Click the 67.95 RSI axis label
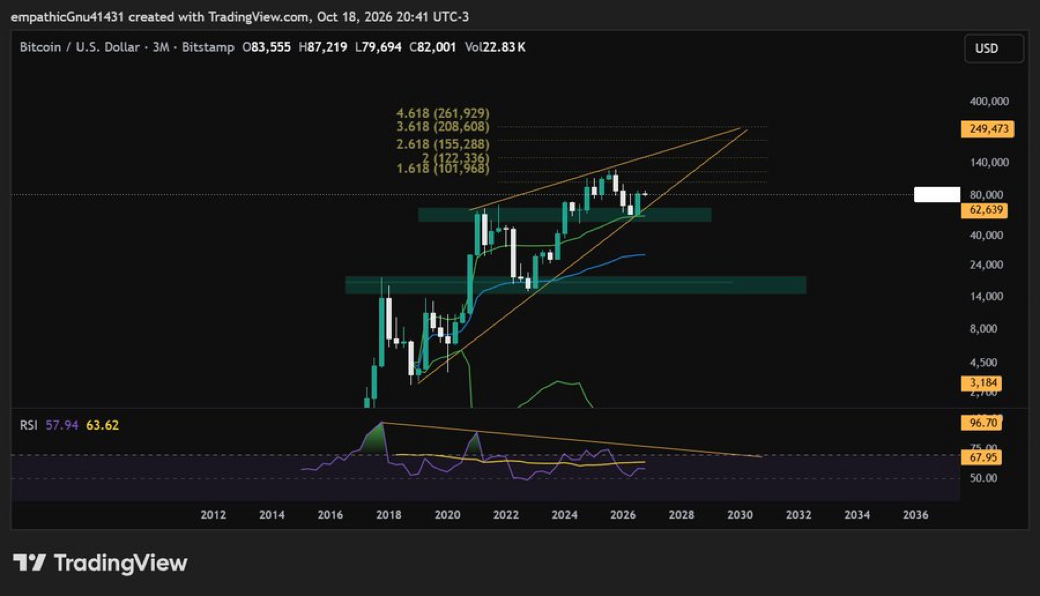 pos(982,457)
